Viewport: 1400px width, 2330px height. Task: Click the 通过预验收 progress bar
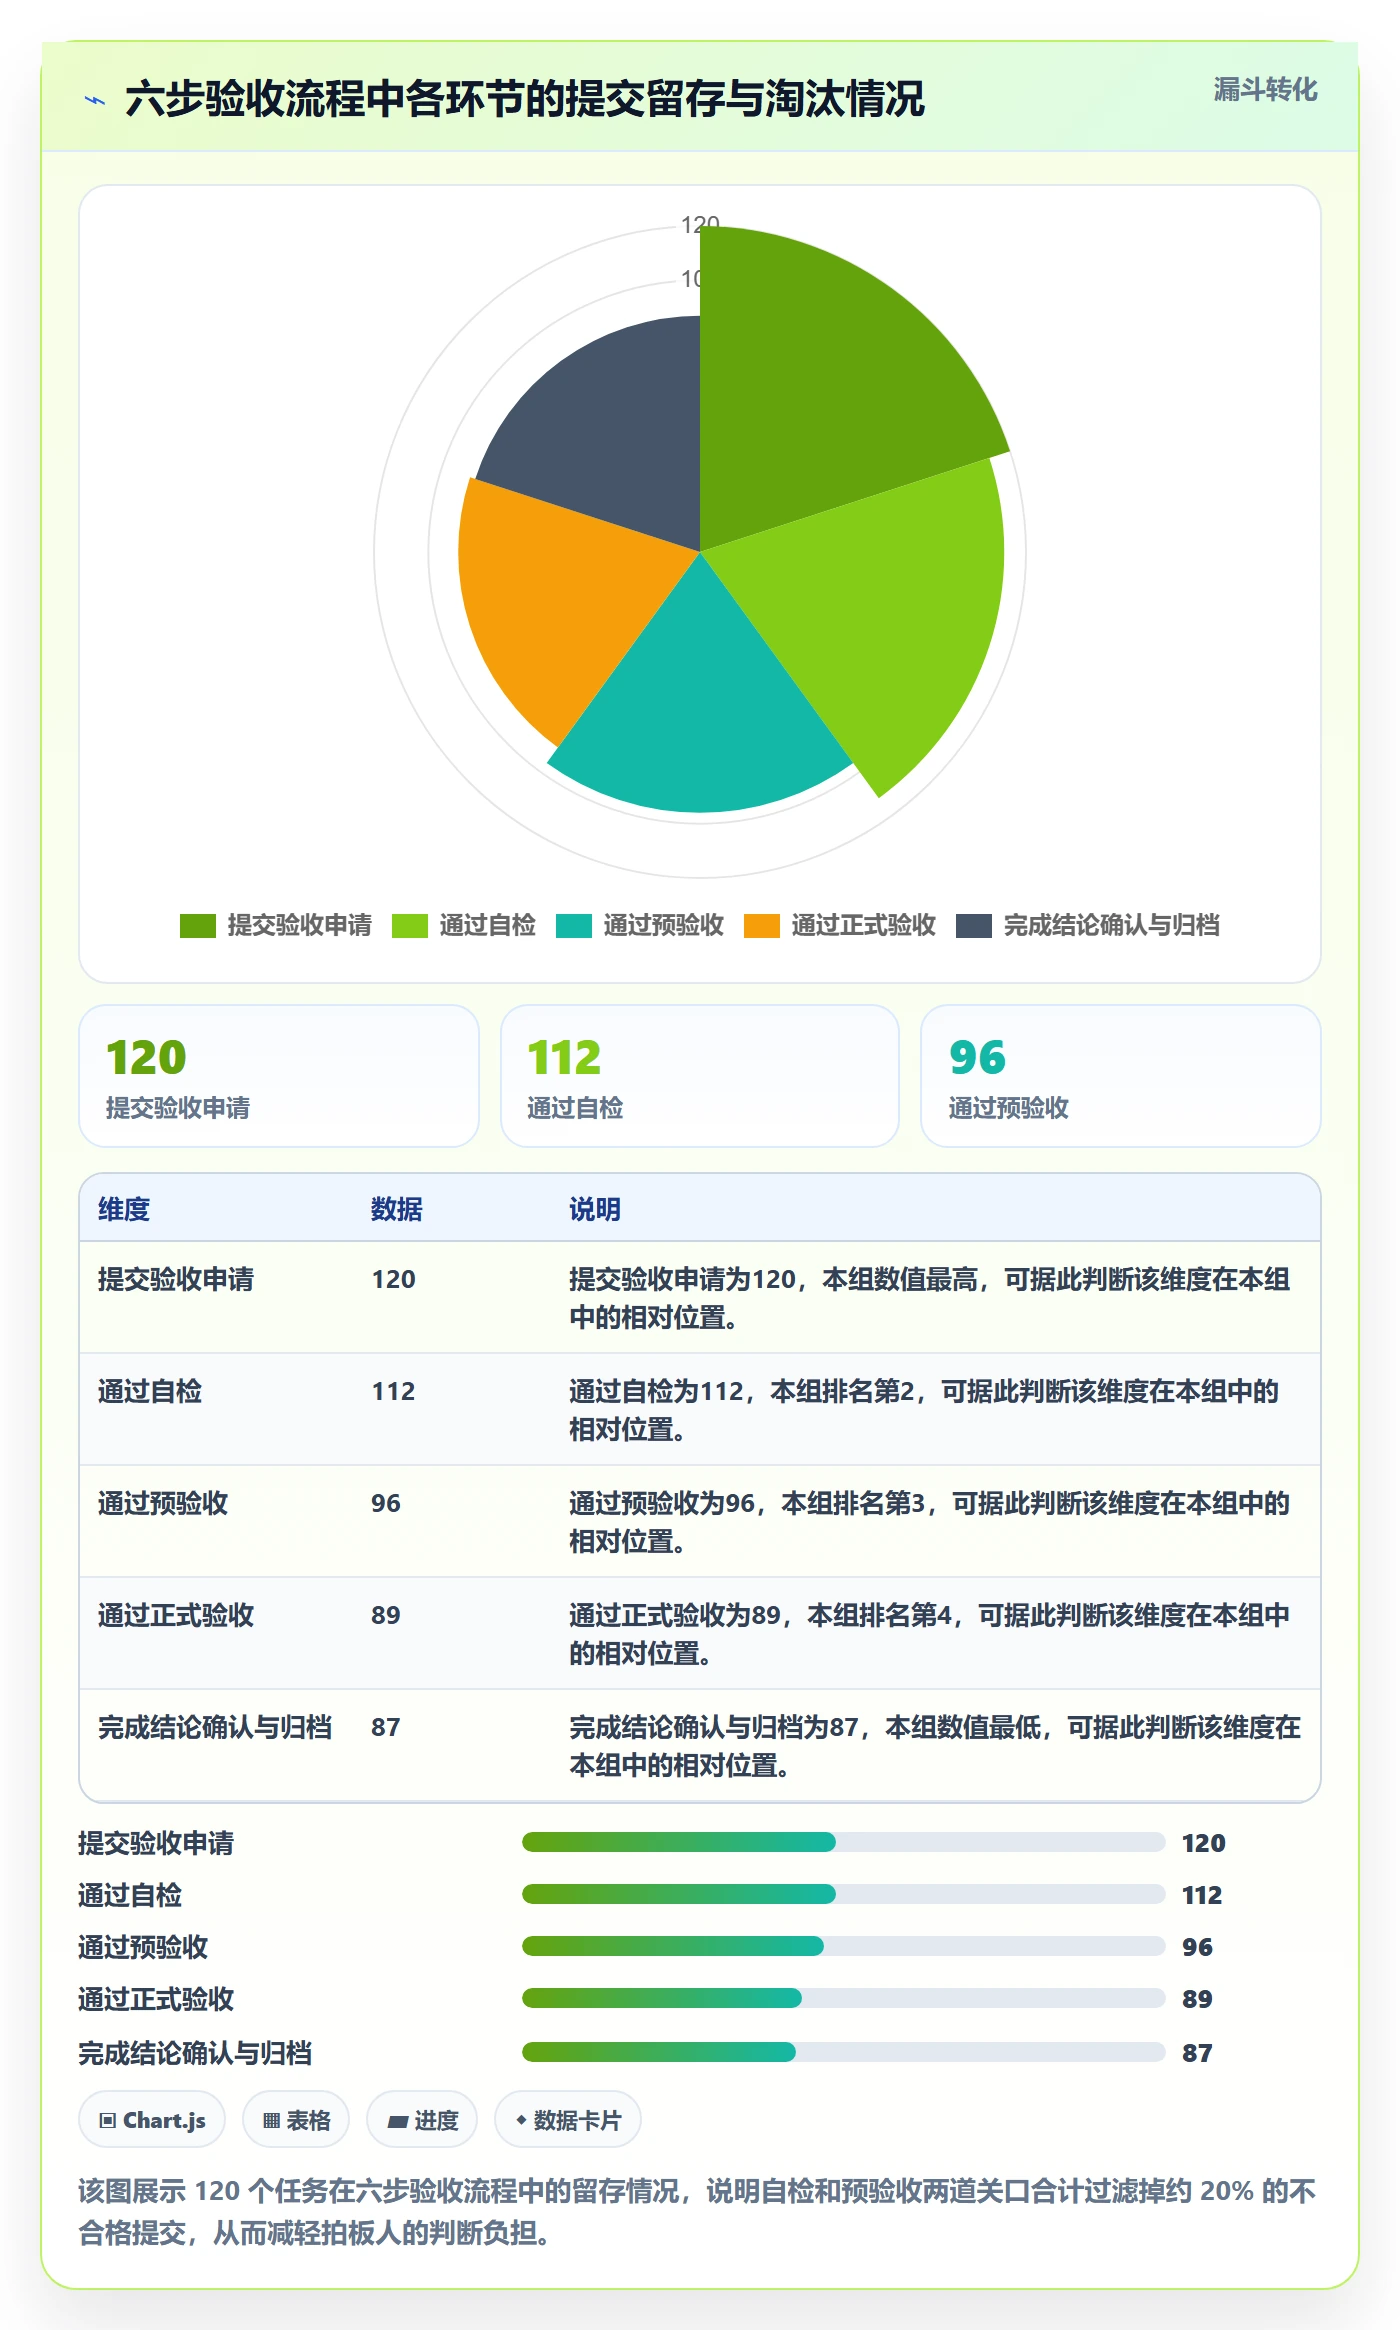(x=844, y=1946)
